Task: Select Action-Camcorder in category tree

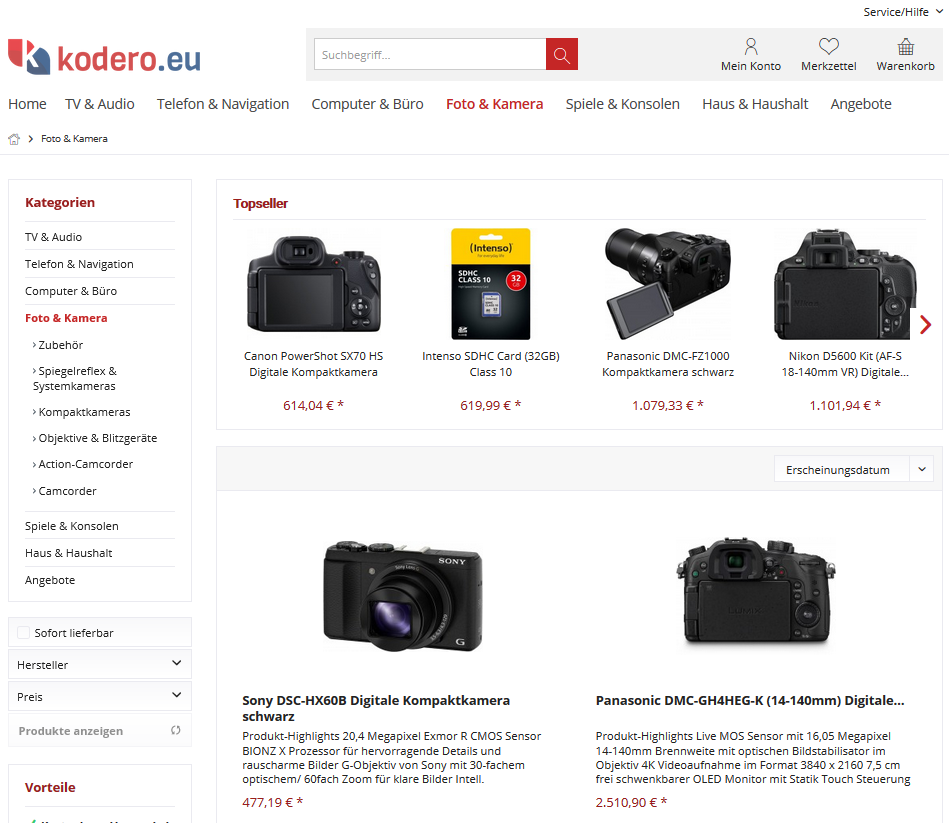Action: [x=85, y=464]
